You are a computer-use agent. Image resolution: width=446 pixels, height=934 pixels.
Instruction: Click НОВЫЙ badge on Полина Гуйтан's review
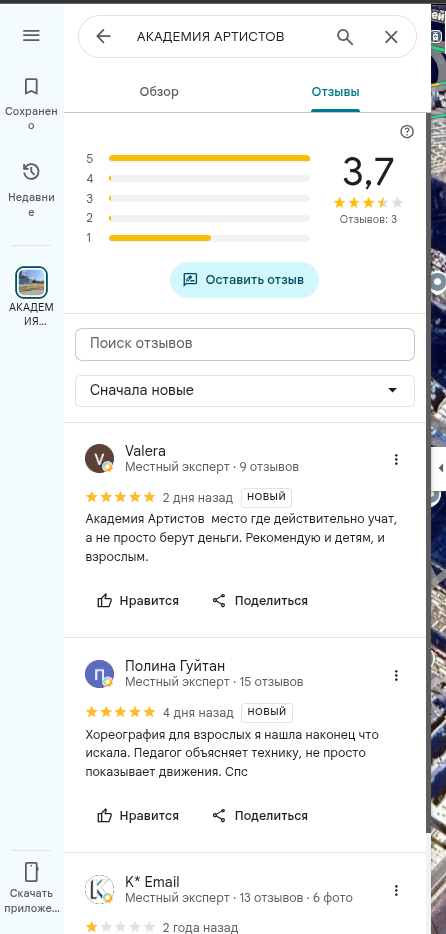tap(267, 712)
